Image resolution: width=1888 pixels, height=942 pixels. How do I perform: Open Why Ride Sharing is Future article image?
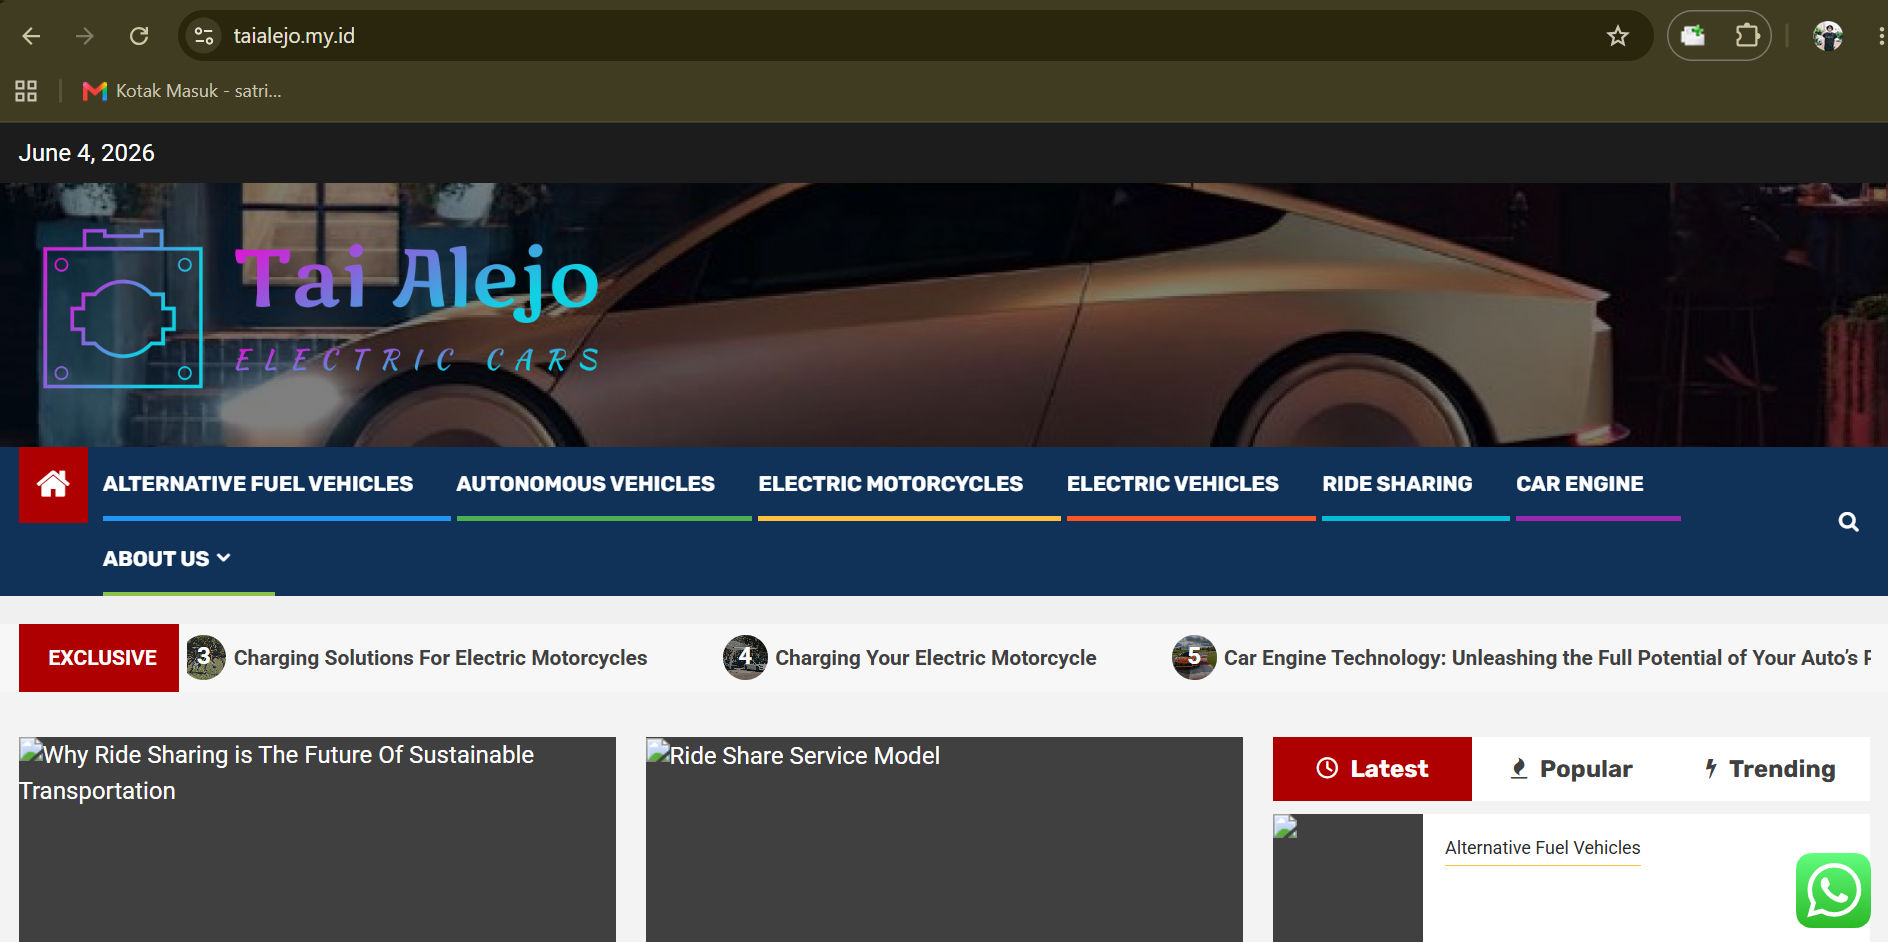[317, 840]
